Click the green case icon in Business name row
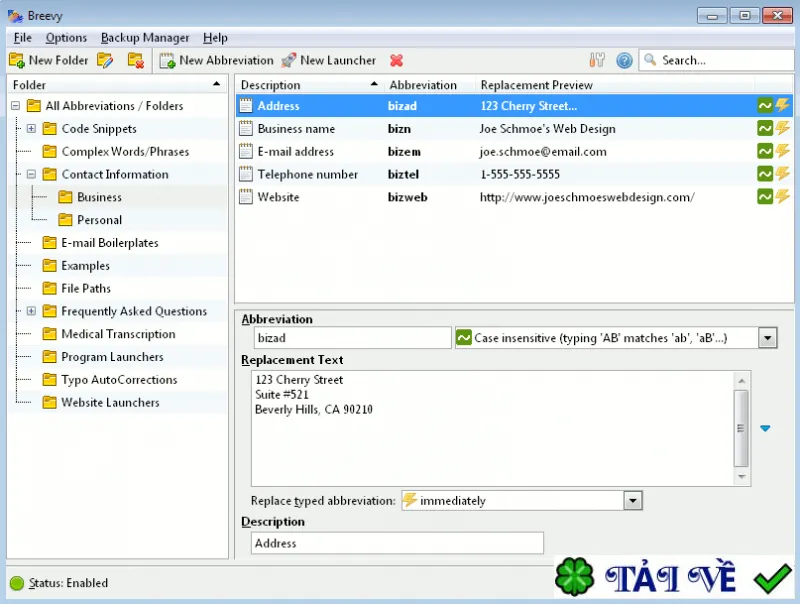The width and height of the screenshot is (800, 604). (765, 129)
